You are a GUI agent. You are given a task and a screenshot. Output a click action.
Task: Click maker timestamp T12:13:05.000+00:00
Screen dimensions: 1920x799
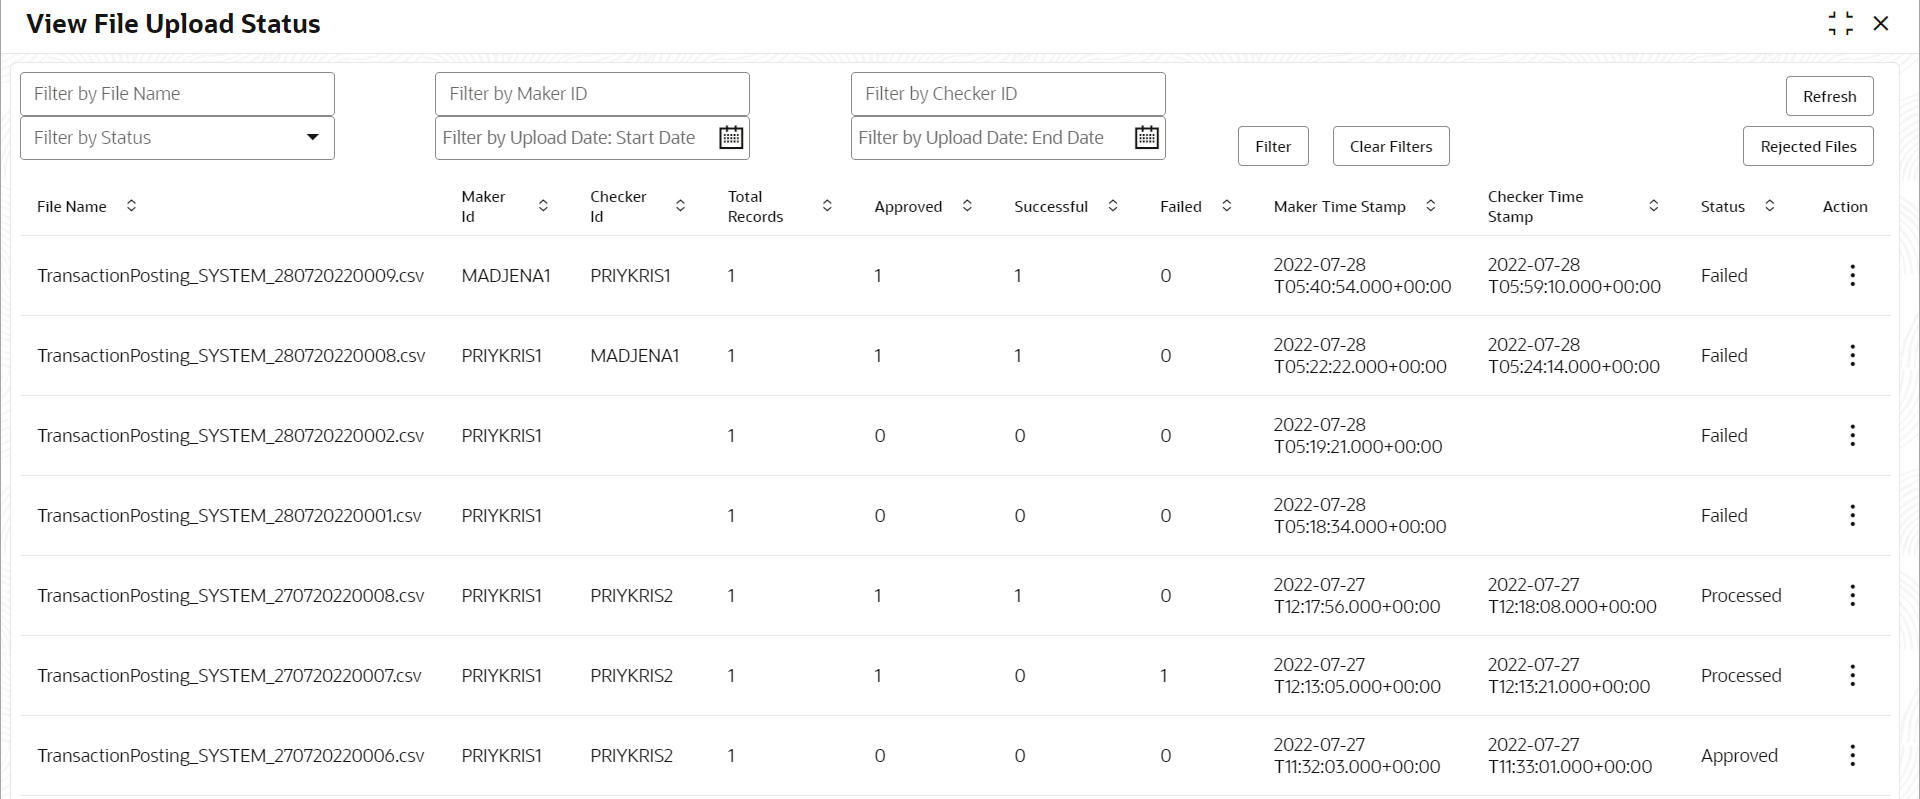tap(1357, 687)
